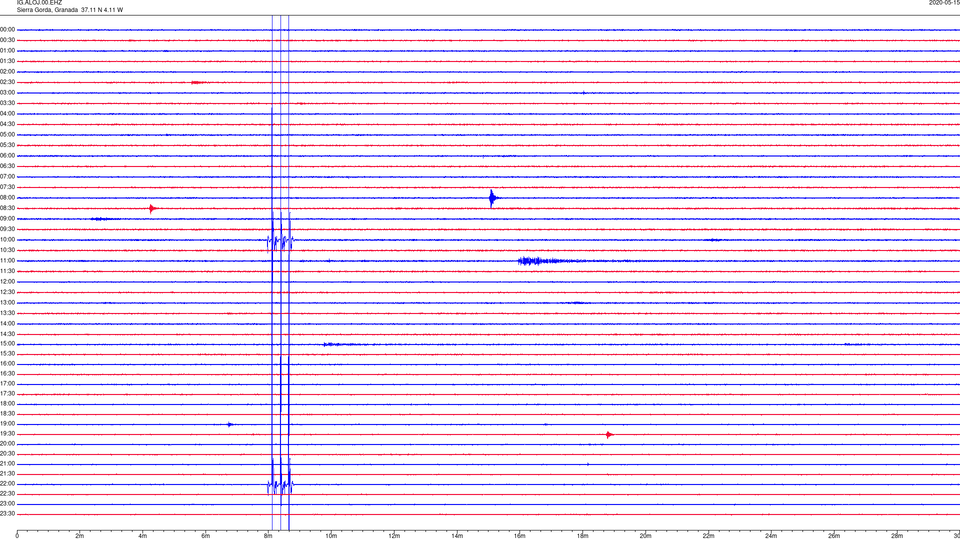Select the 21:00 trace time label
The width and height of the screenshot is (960, 540).
pos(7,463)
